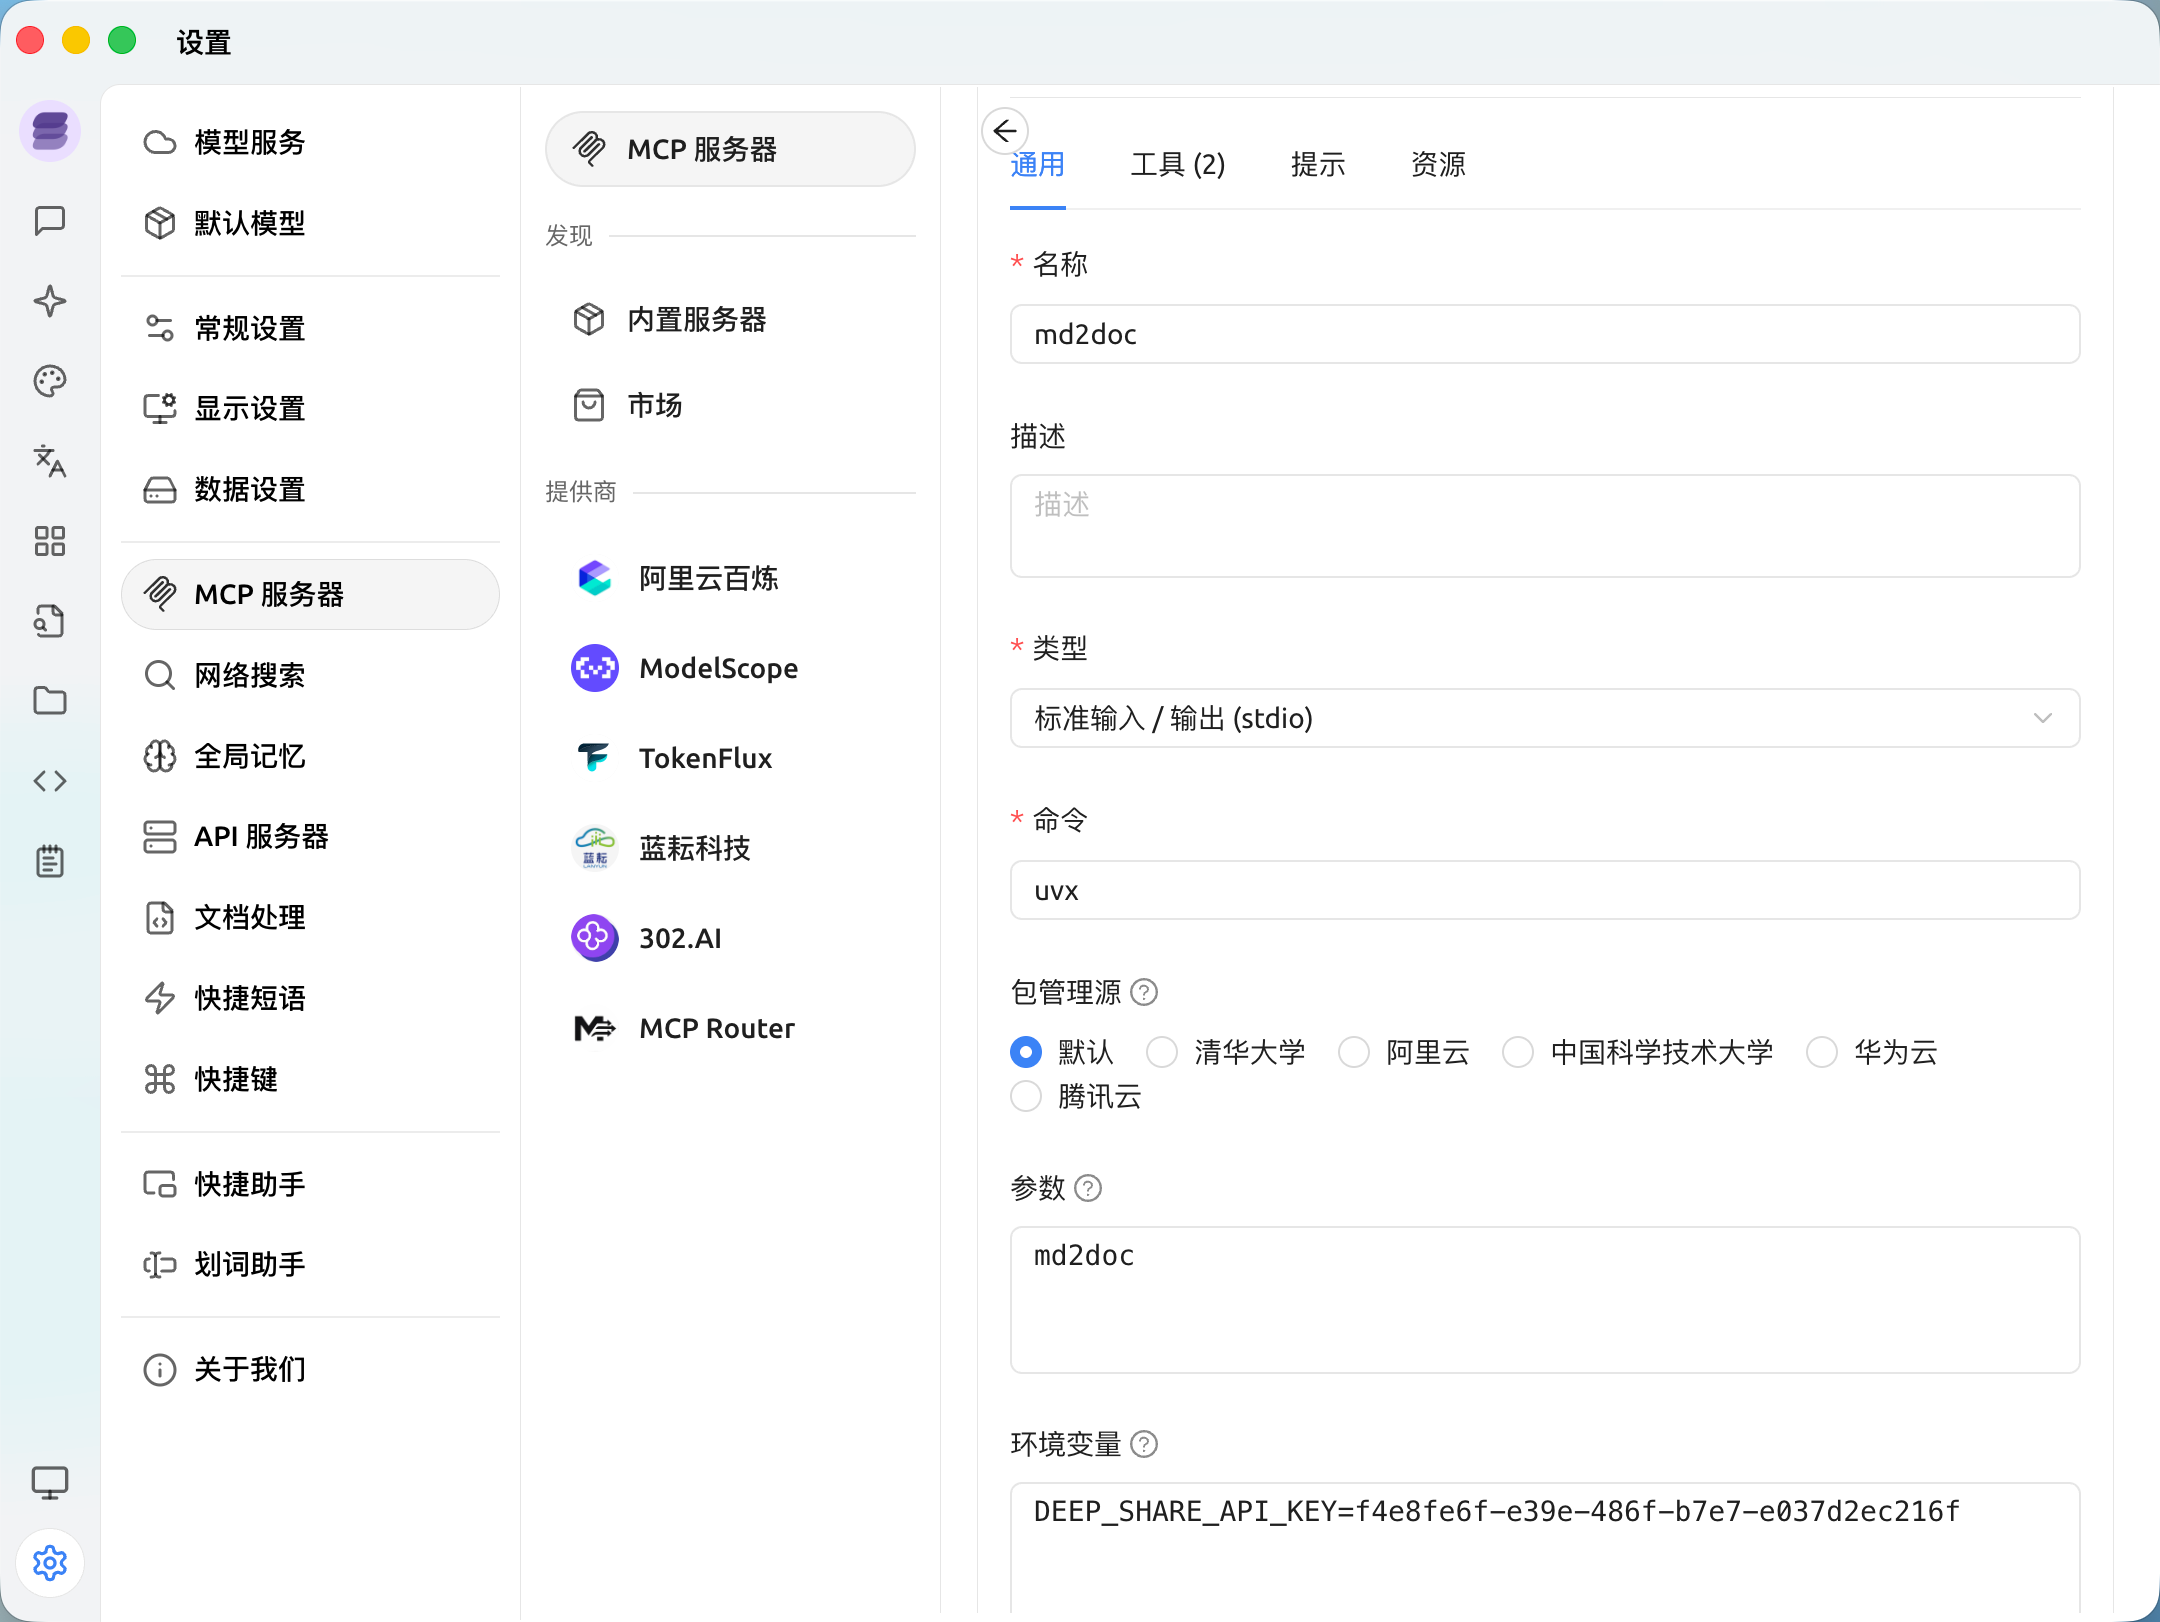Click the 名称 input field with md2doc
The image size is (2160, 1622).
[x=1544, y=334]
